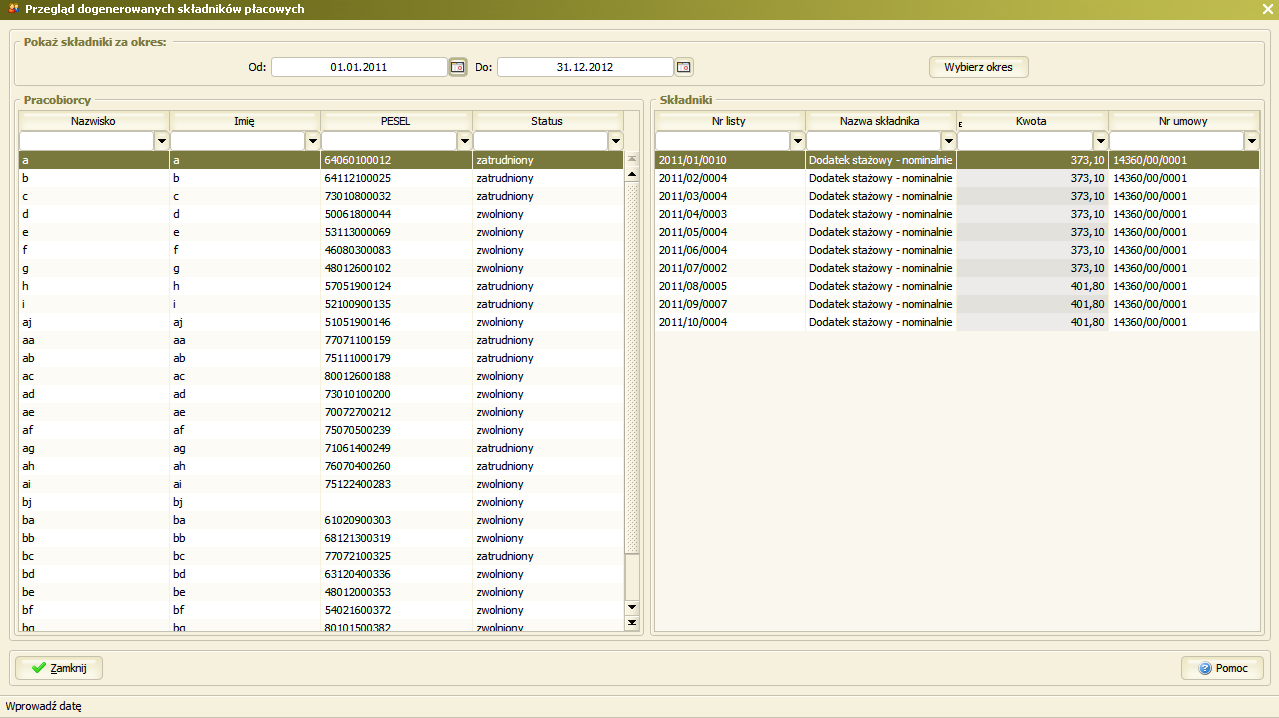
Task: Click the Zamknij button
Action: (x=59, y=668)
